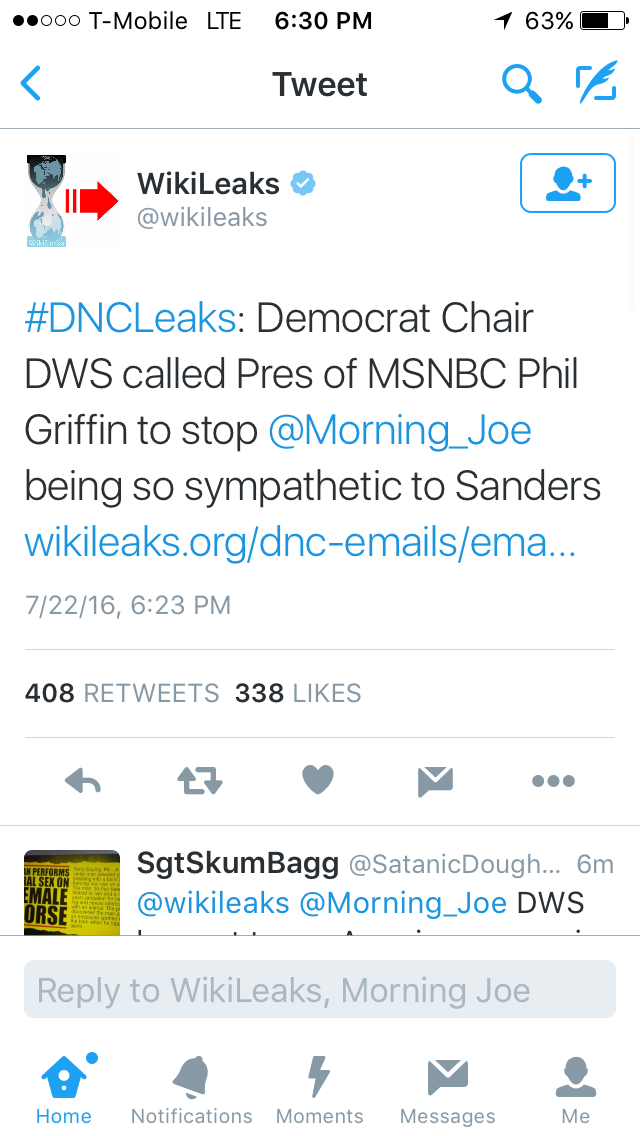Compose a new tweet
Image resolution: width=640 pixels, height=1136 pixels.
pos(596,84)
